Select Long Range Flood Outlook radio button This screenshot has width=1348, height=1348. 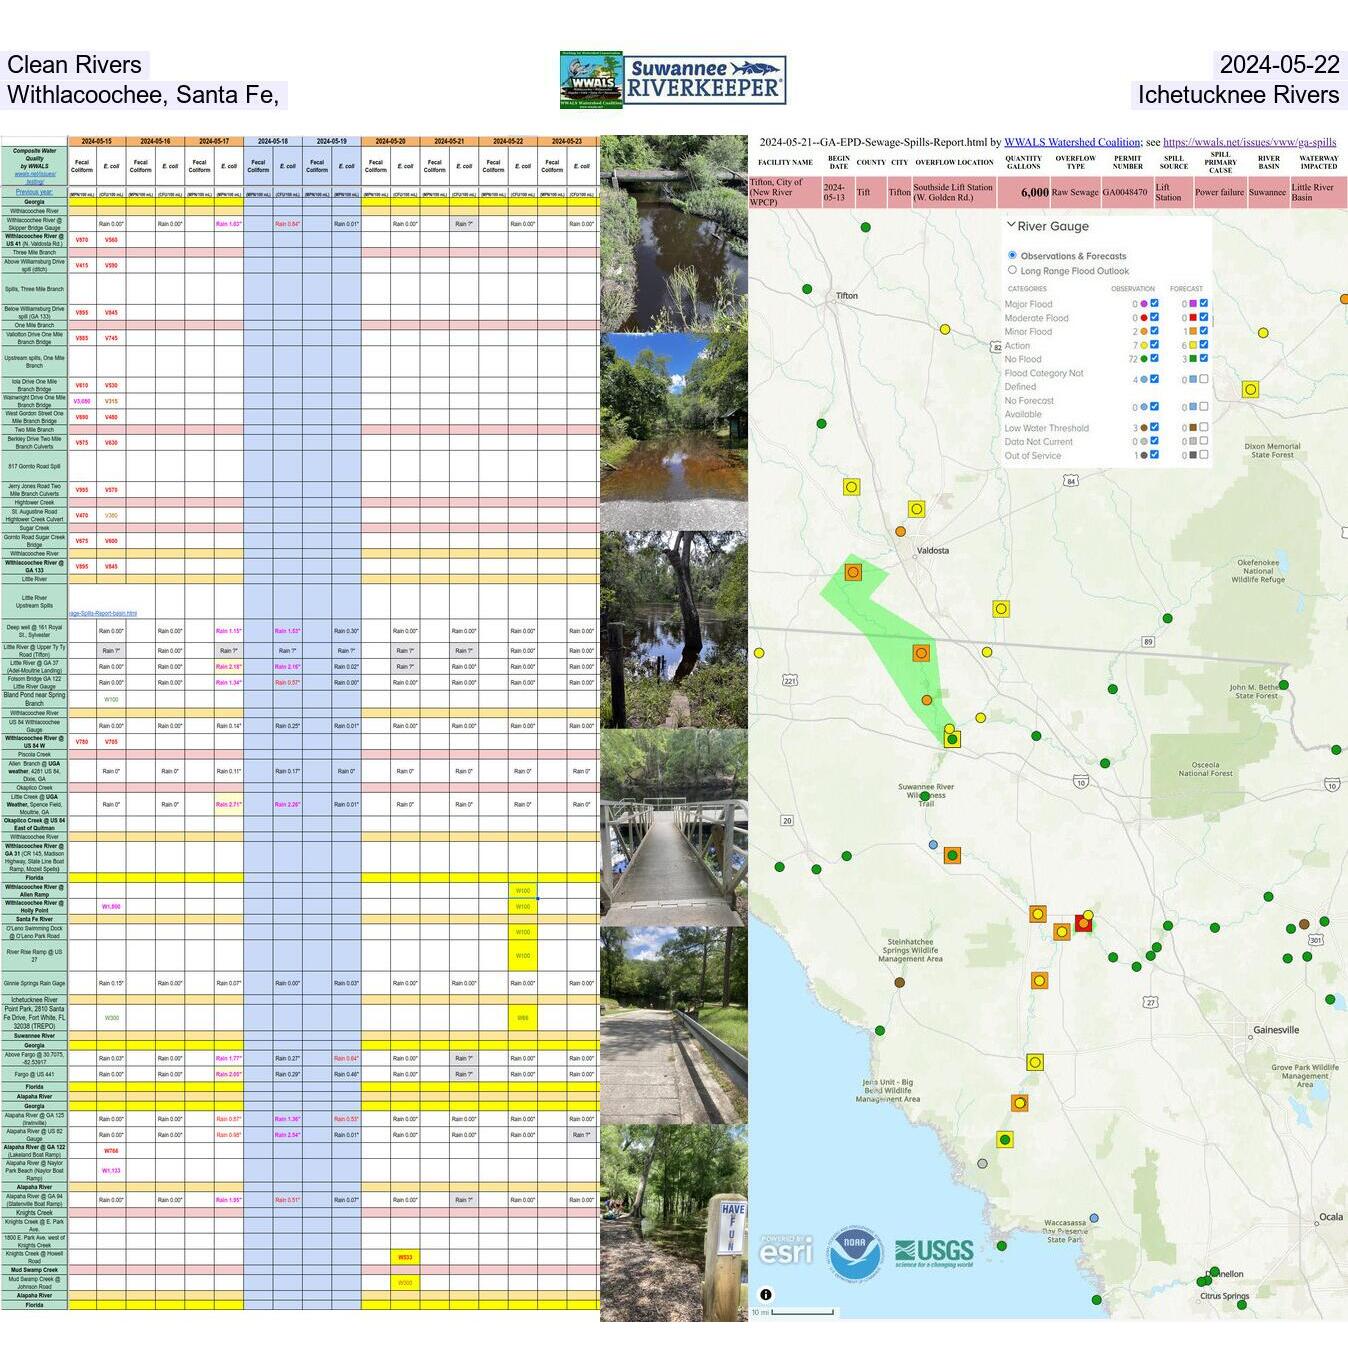1012,270
